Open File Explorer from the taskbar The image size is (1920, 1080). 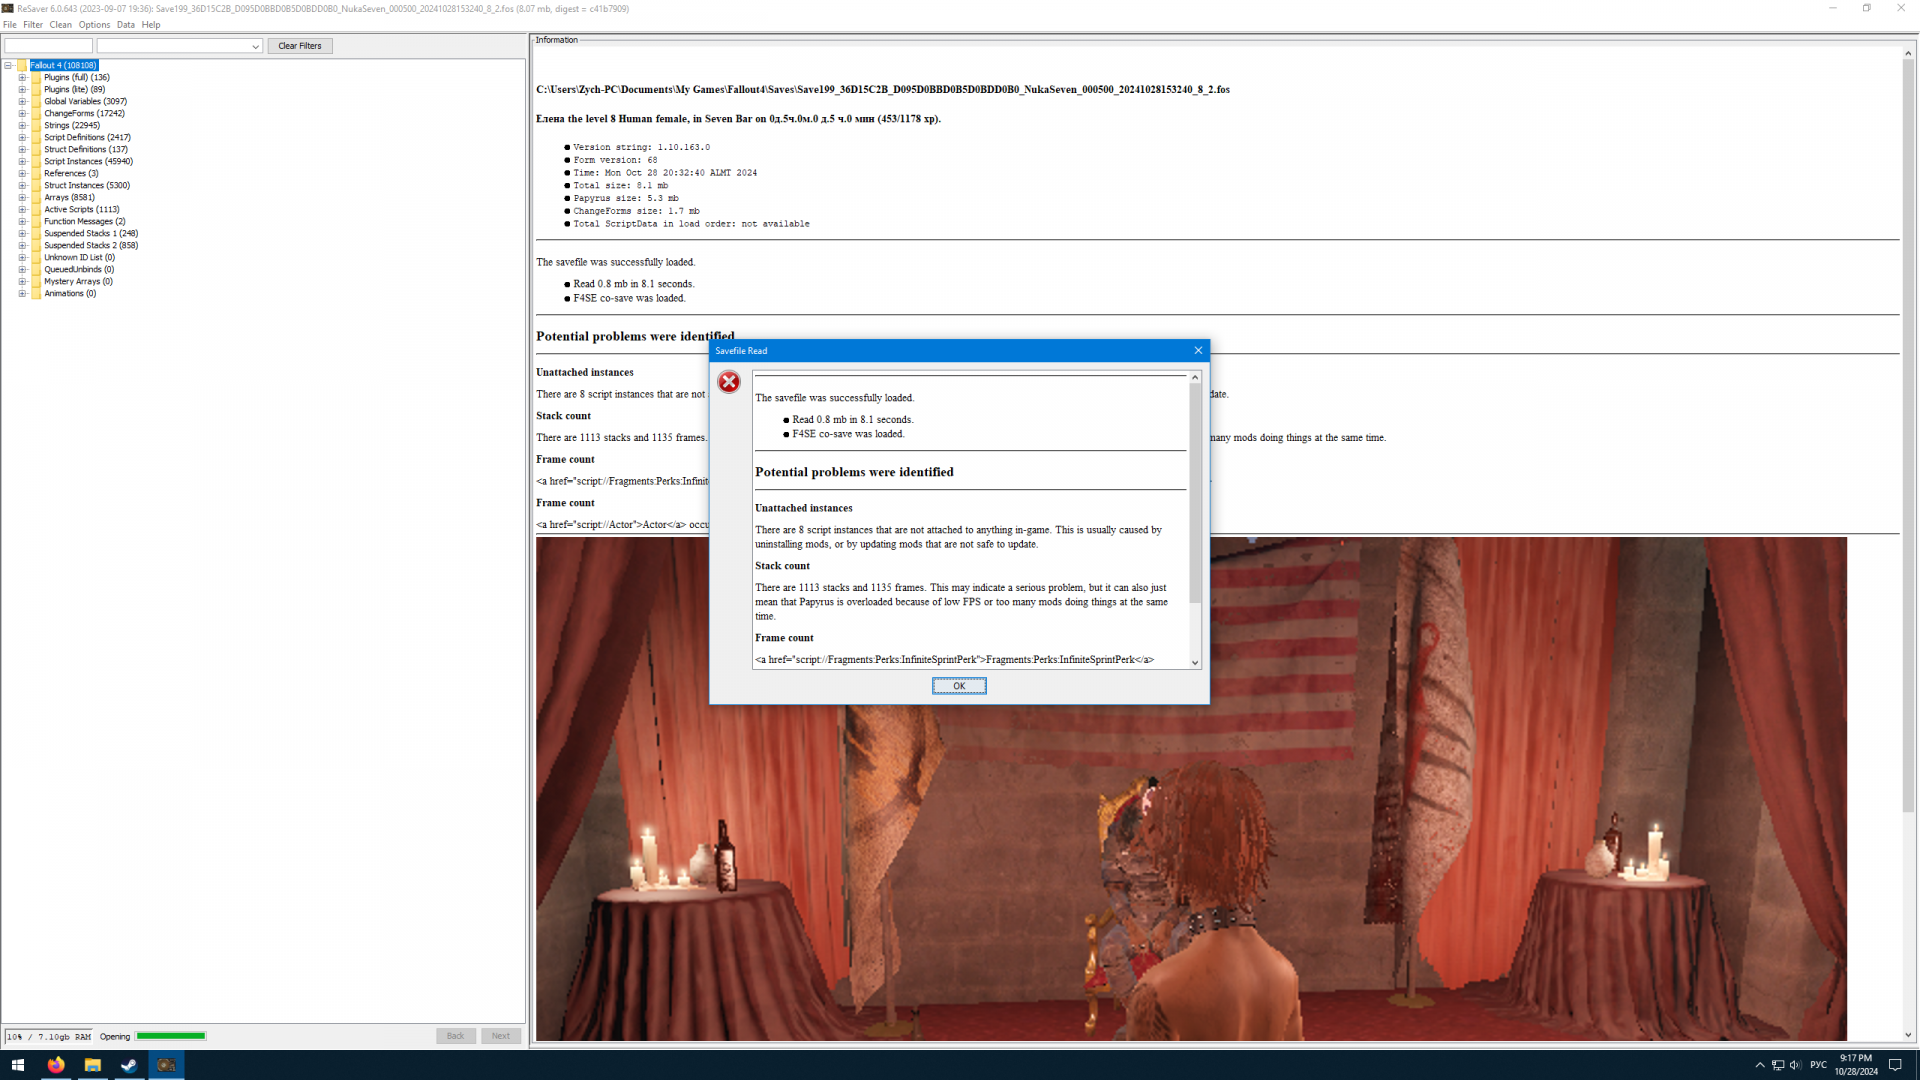[x=92, y=1065]
